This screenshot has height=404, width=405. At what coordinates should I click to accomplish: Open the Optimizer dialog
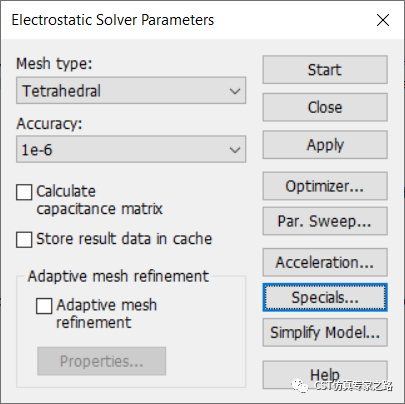pos(325,186)
